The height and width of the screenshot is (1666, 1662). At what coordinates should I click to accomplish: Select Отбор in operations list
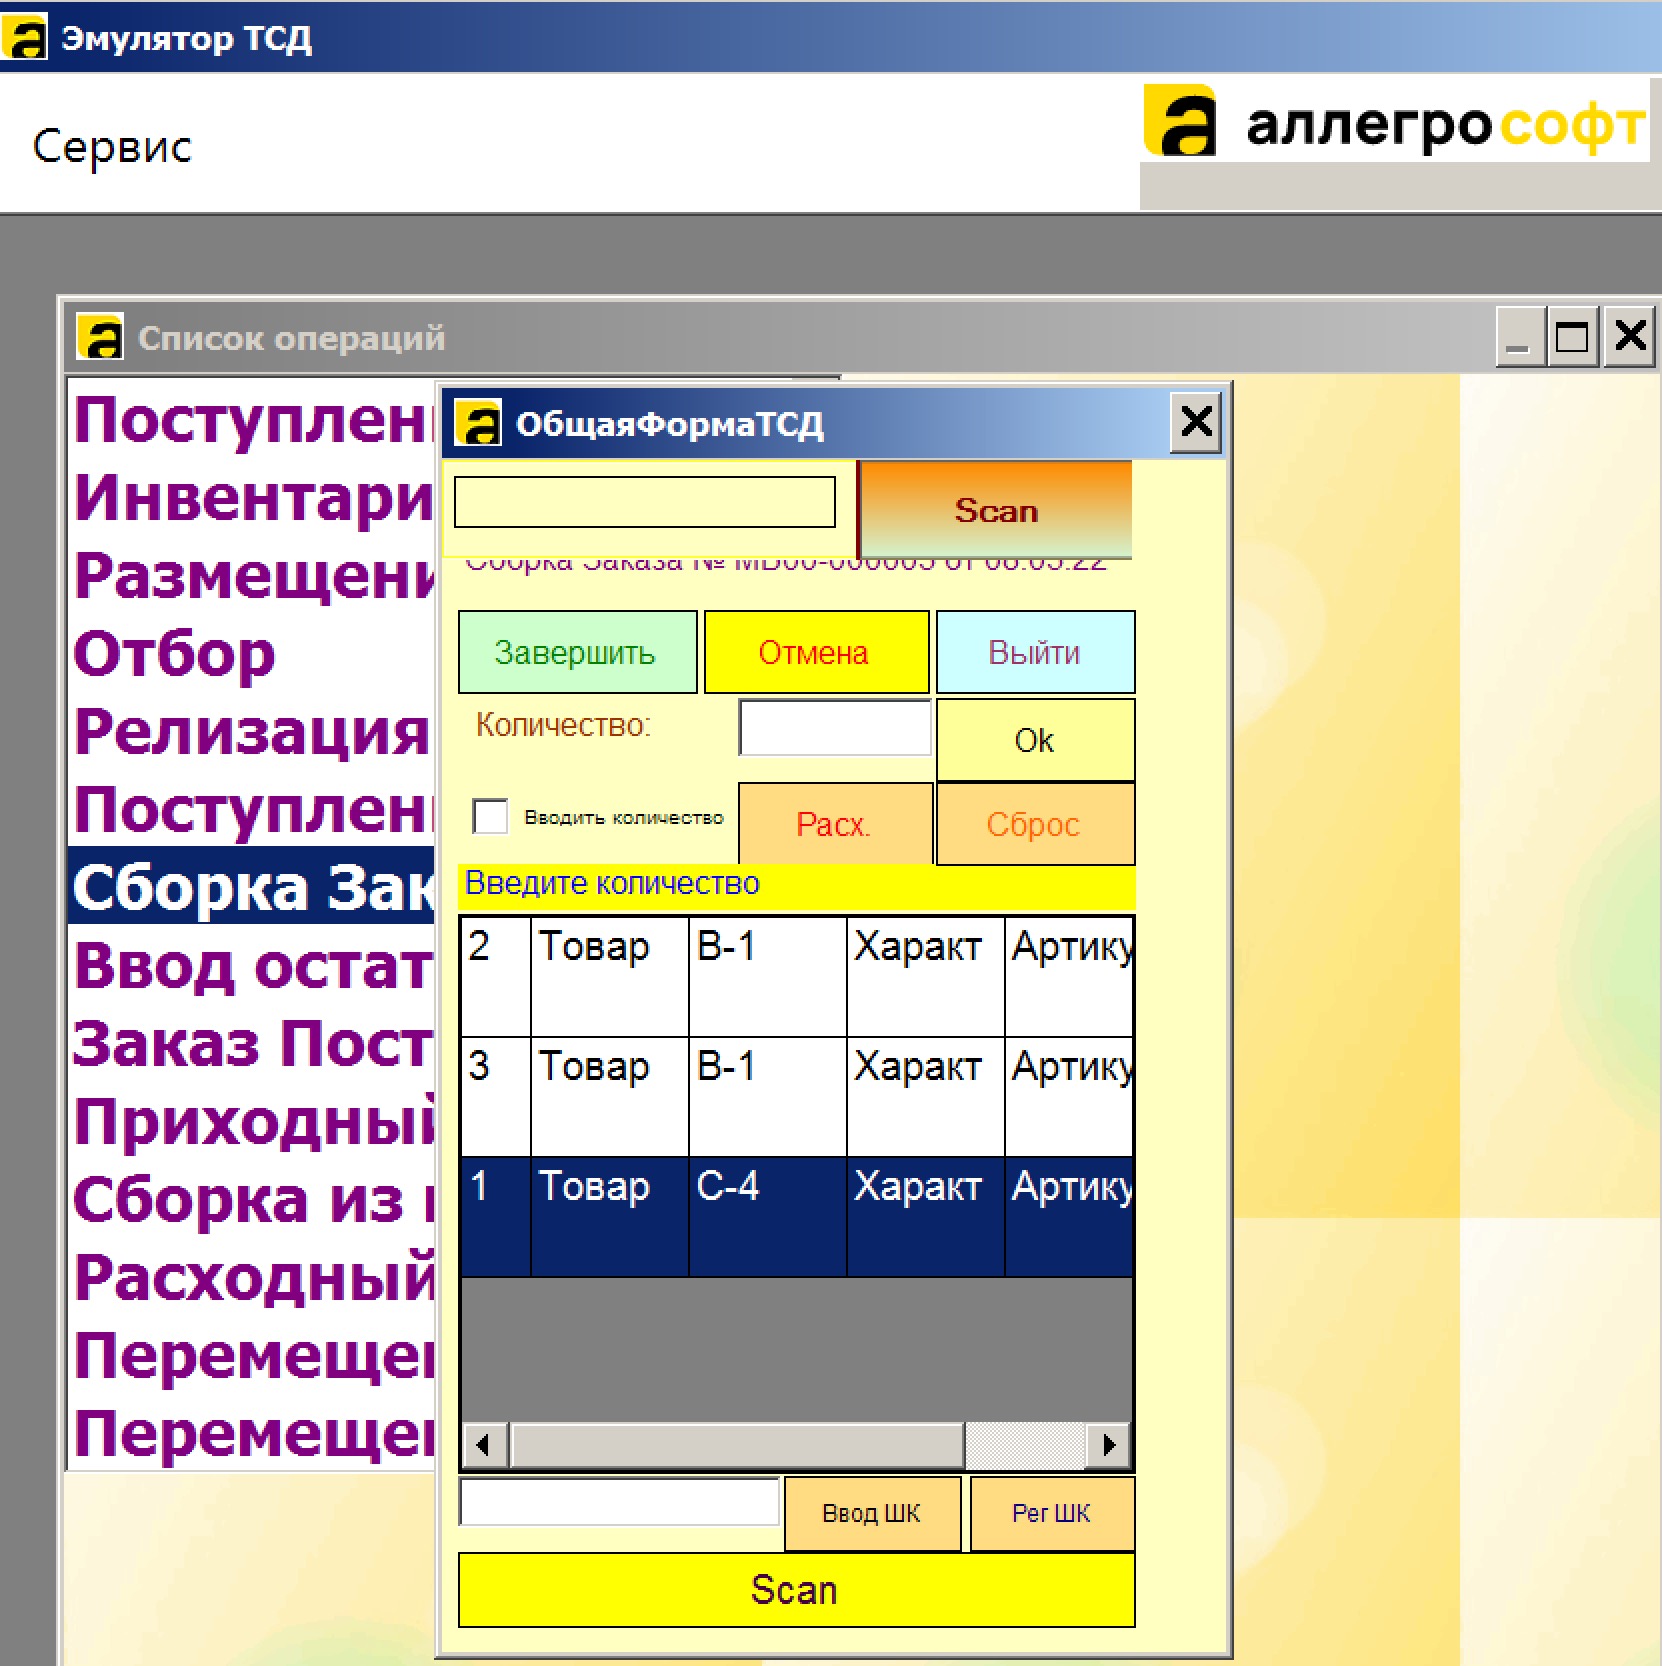[252, 654]
